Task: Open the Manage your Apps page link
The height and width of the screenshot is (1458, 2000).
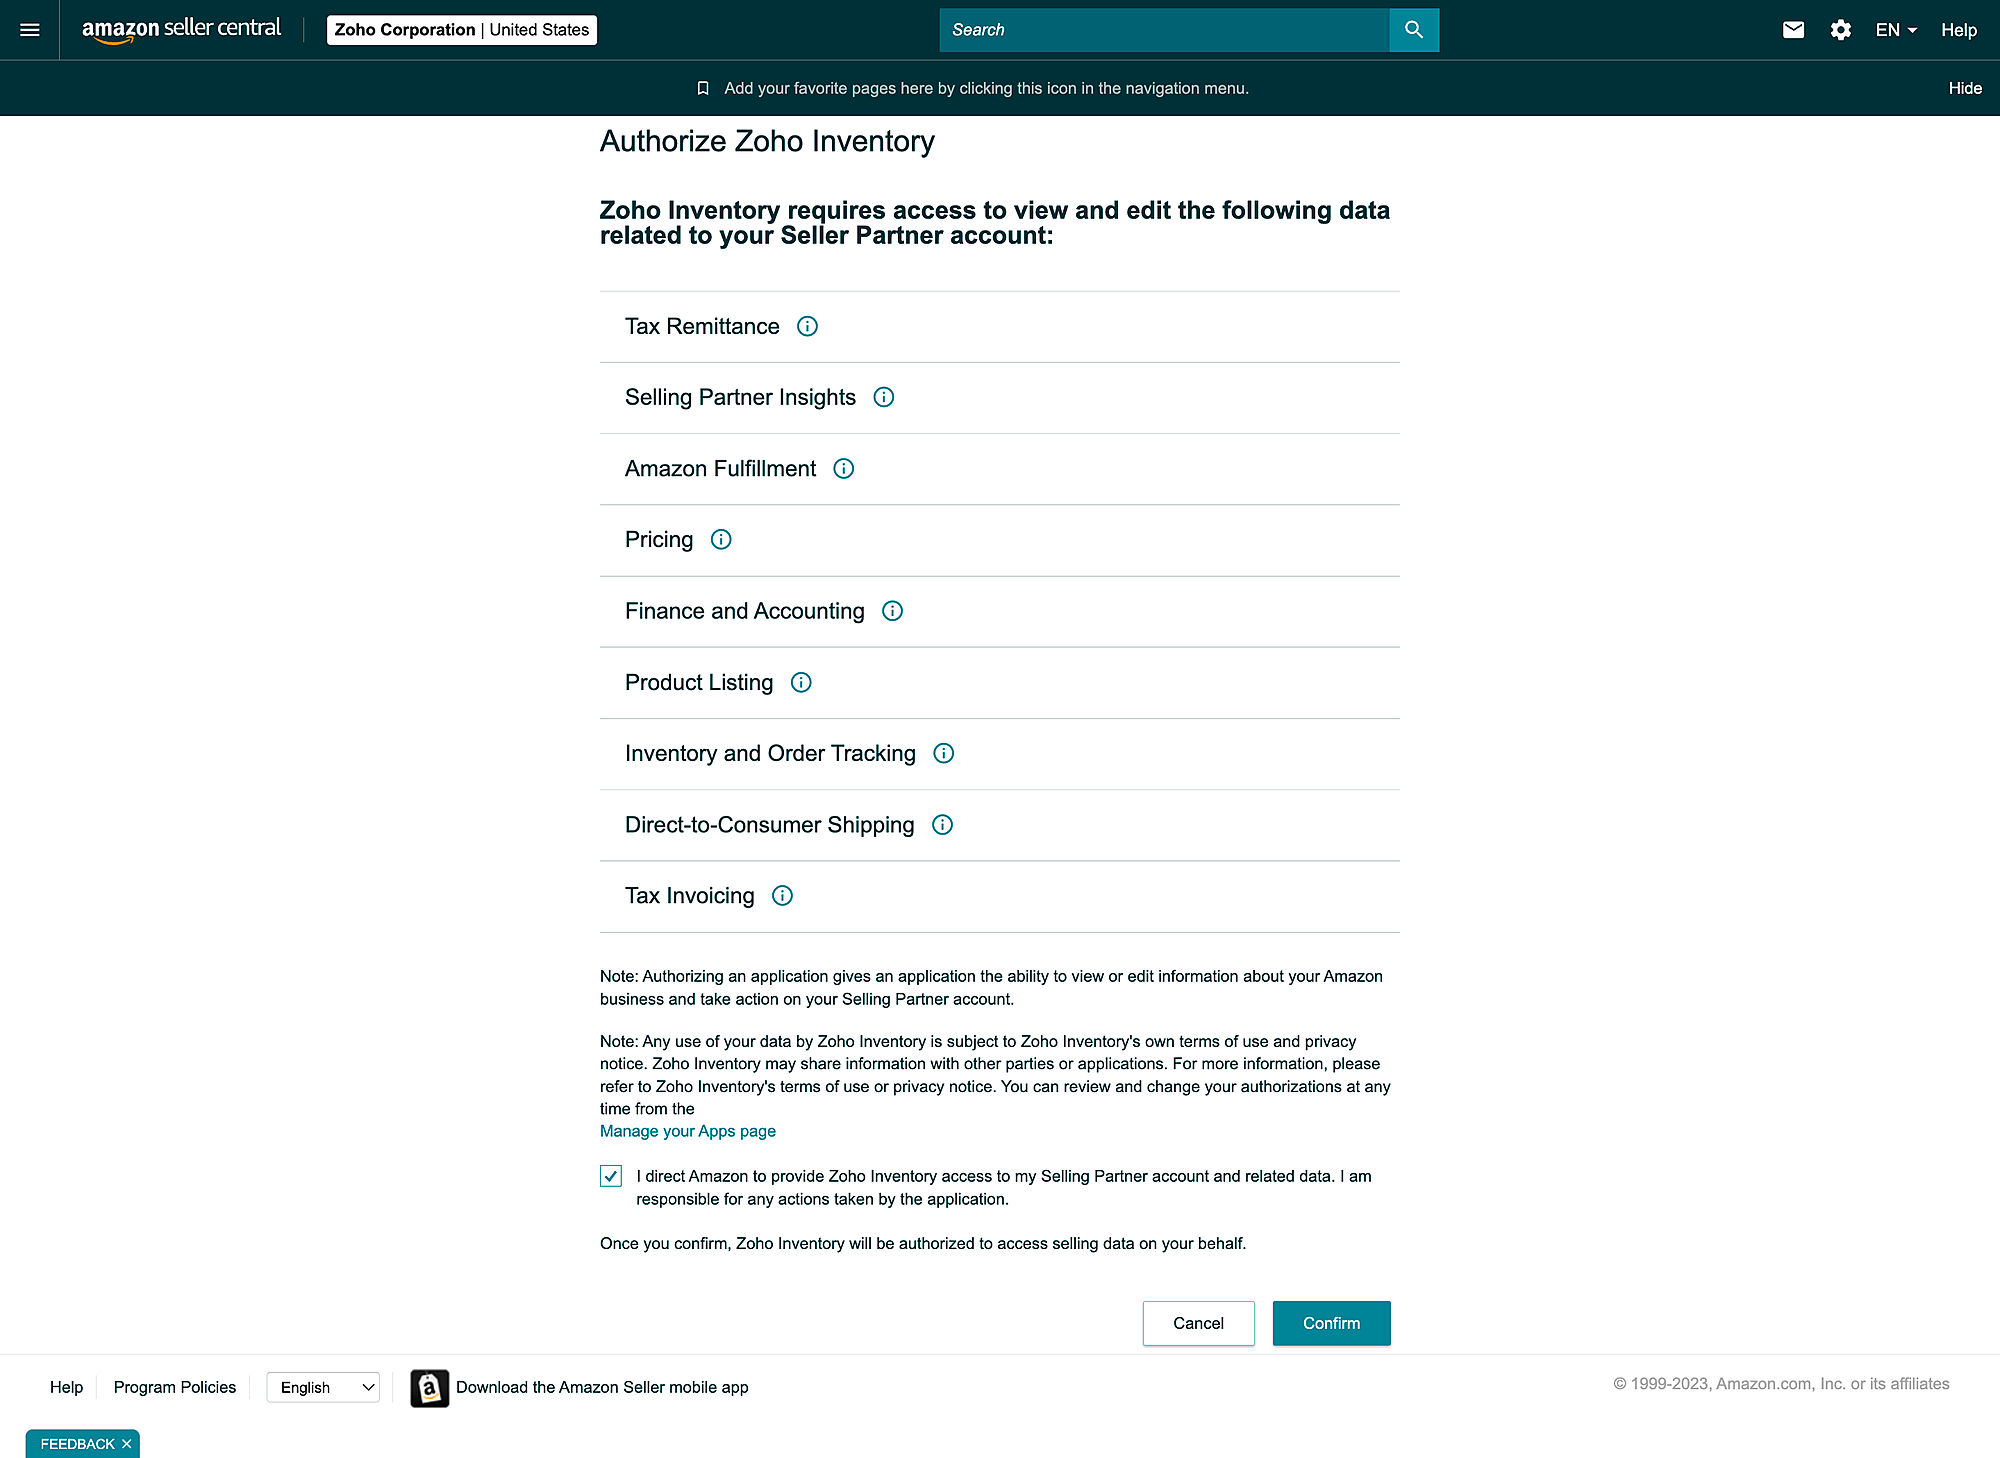Action: [688, 1130]
